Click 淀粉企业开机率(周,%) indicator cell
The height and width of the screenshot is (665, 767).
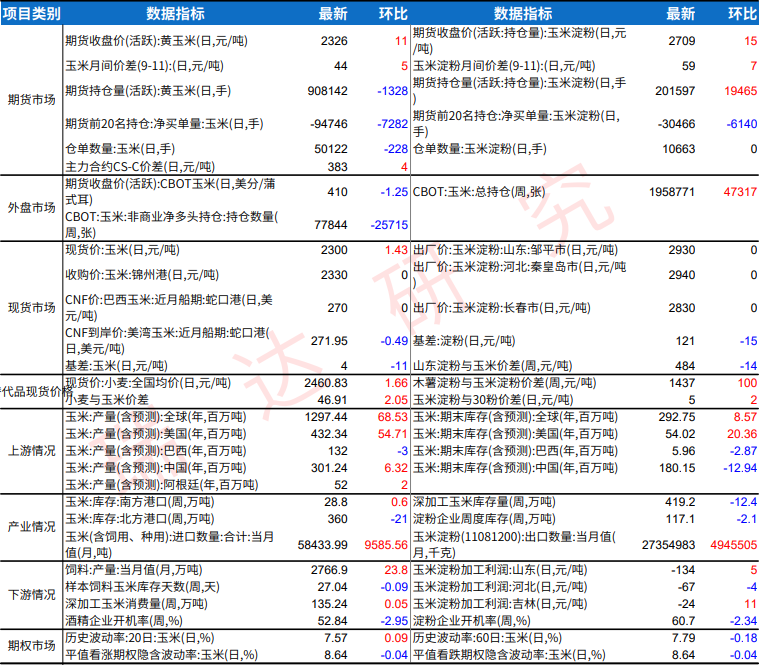pos(472,621)
